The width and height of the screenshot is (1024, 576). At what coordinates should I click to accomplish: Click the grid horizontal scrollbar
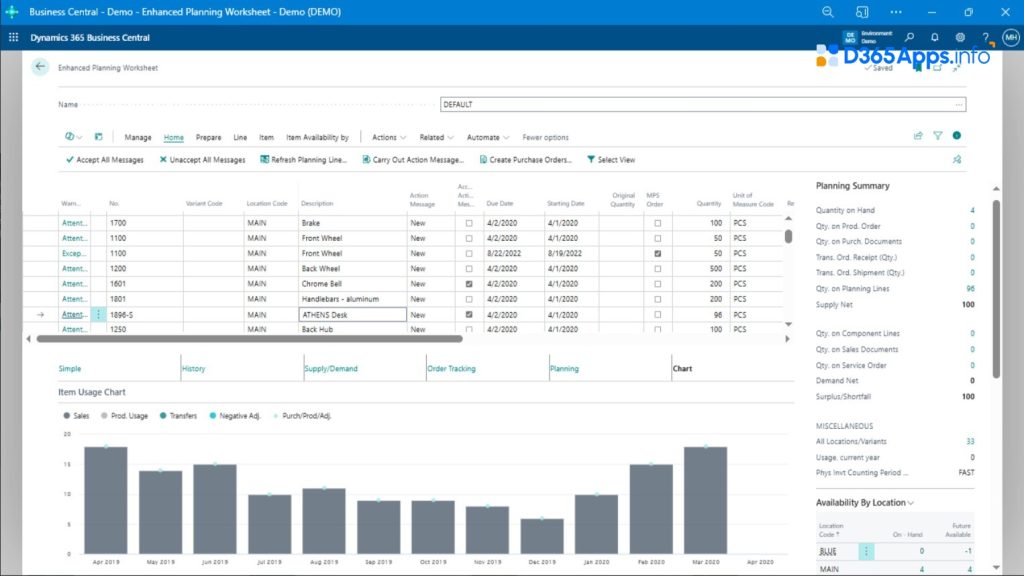click(249, 339)
